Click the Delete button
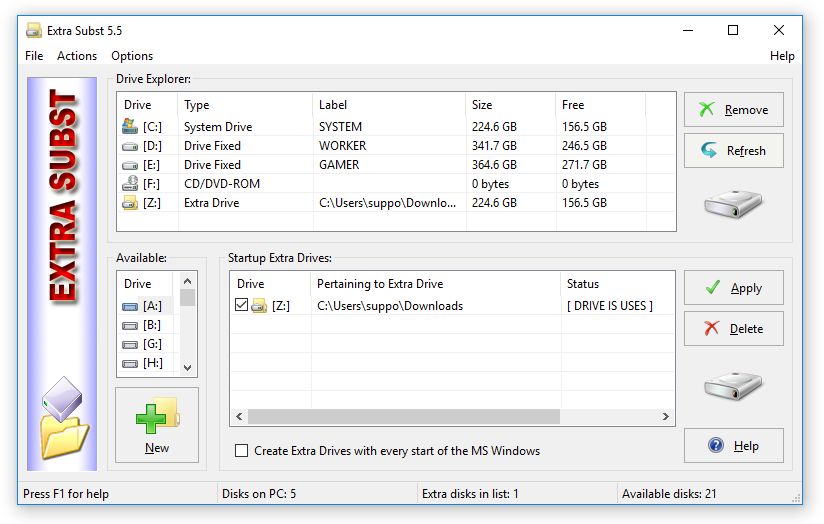 pos(733,328)
